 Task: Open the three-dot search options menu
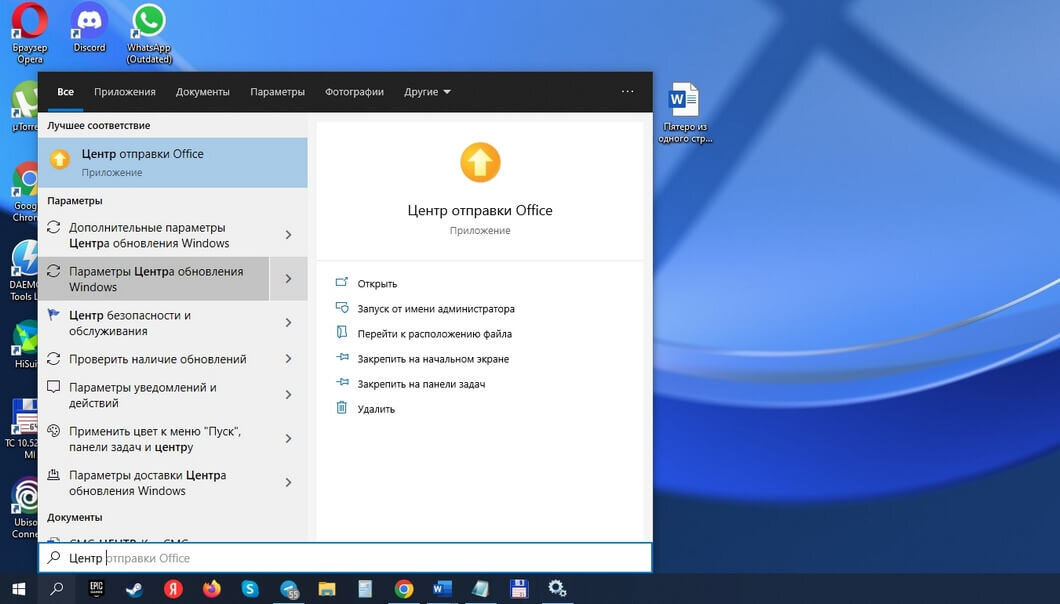[x=627, y=91]
